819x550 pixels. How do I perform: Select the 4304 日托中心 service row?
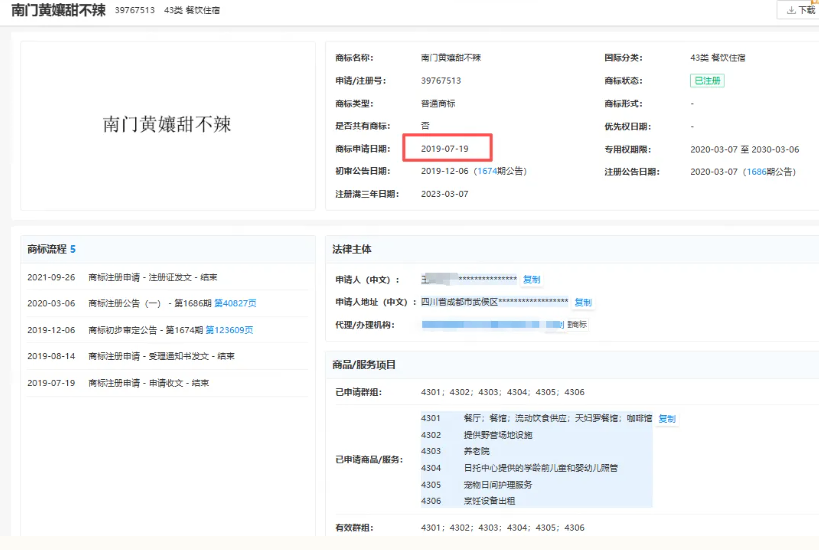point(536,468)
